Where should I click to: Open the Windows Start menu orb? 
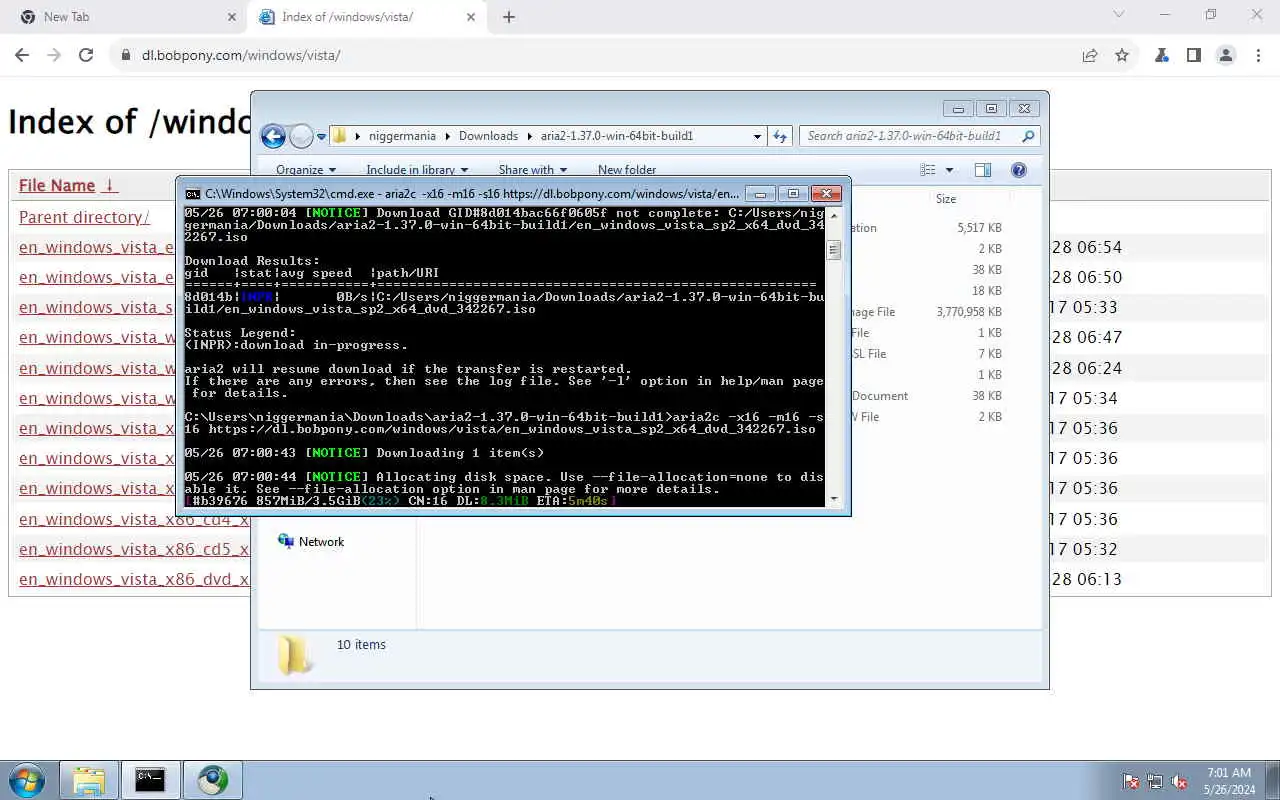point(27,780)
